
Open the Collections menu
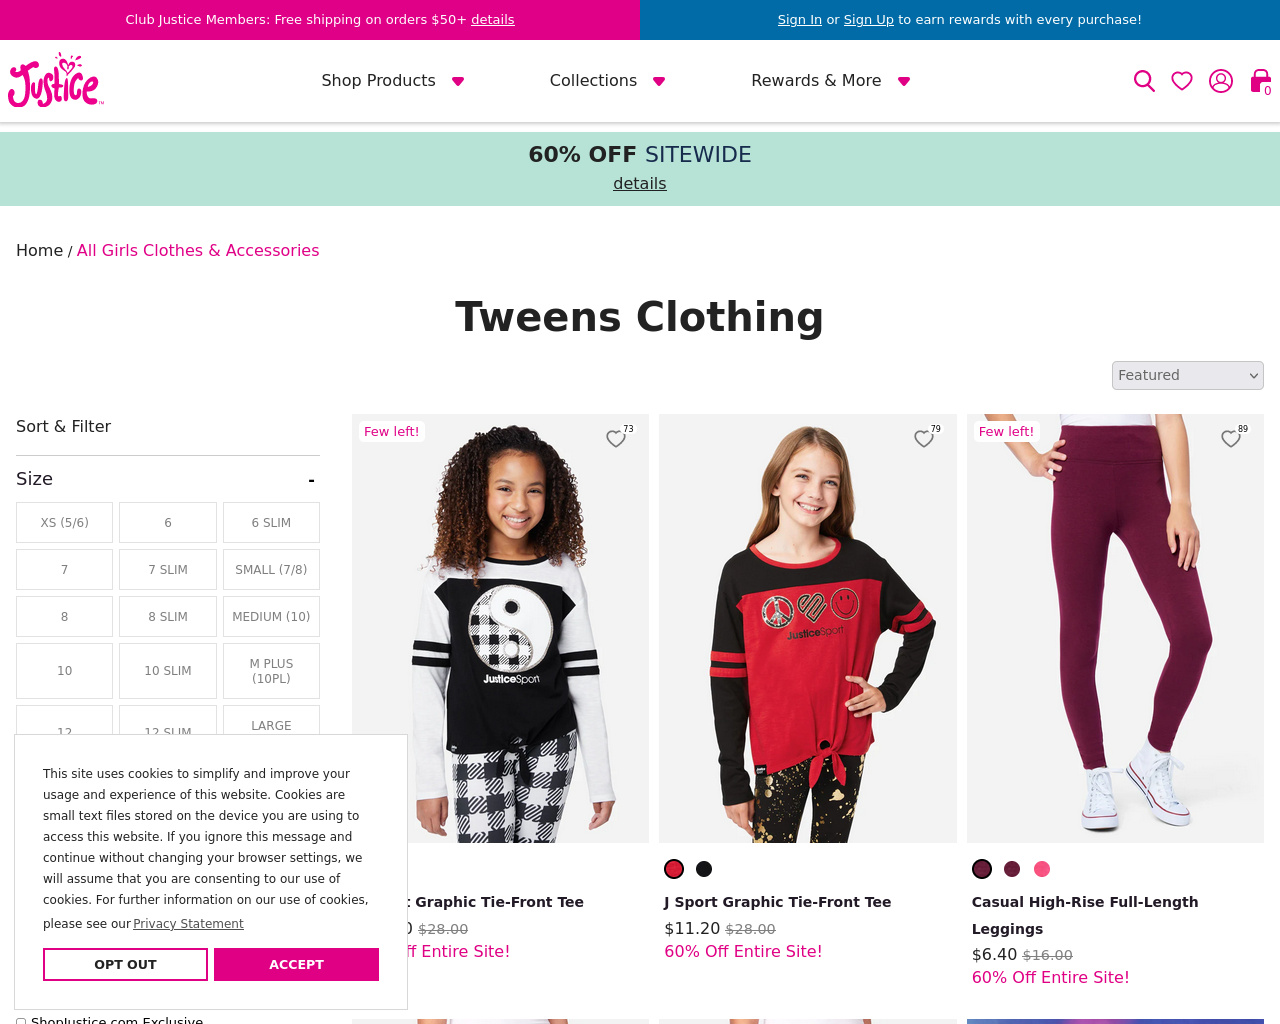tap(607, 81)
